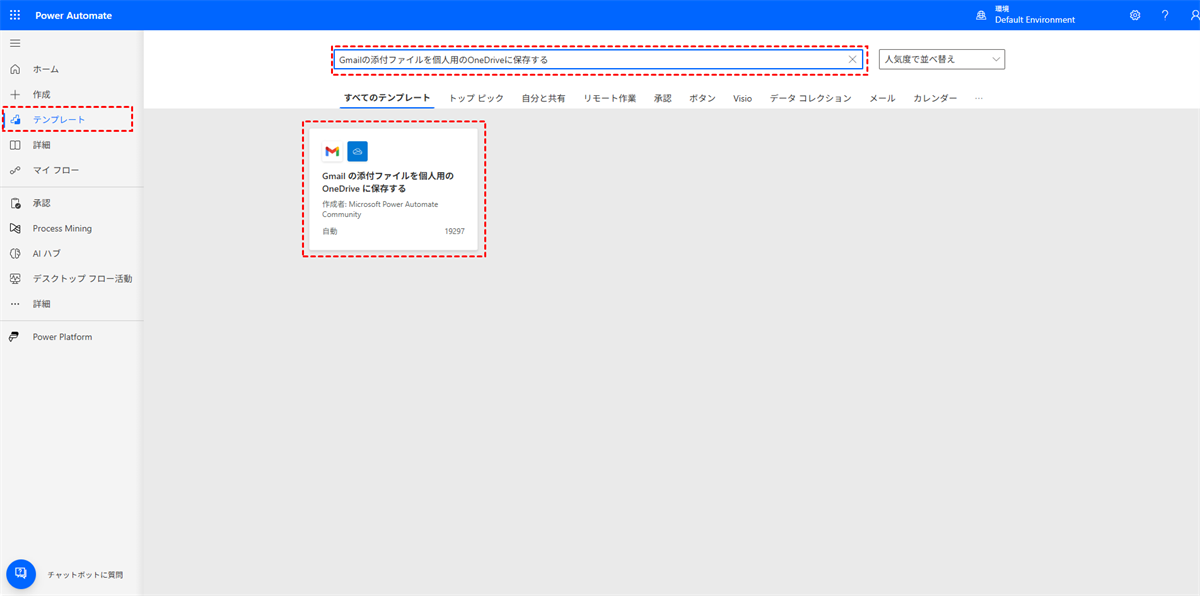The image size is (1200, 596).
Task: Open the 人気度で並べ替え sort dropdown
Action: tap(942, 59)
